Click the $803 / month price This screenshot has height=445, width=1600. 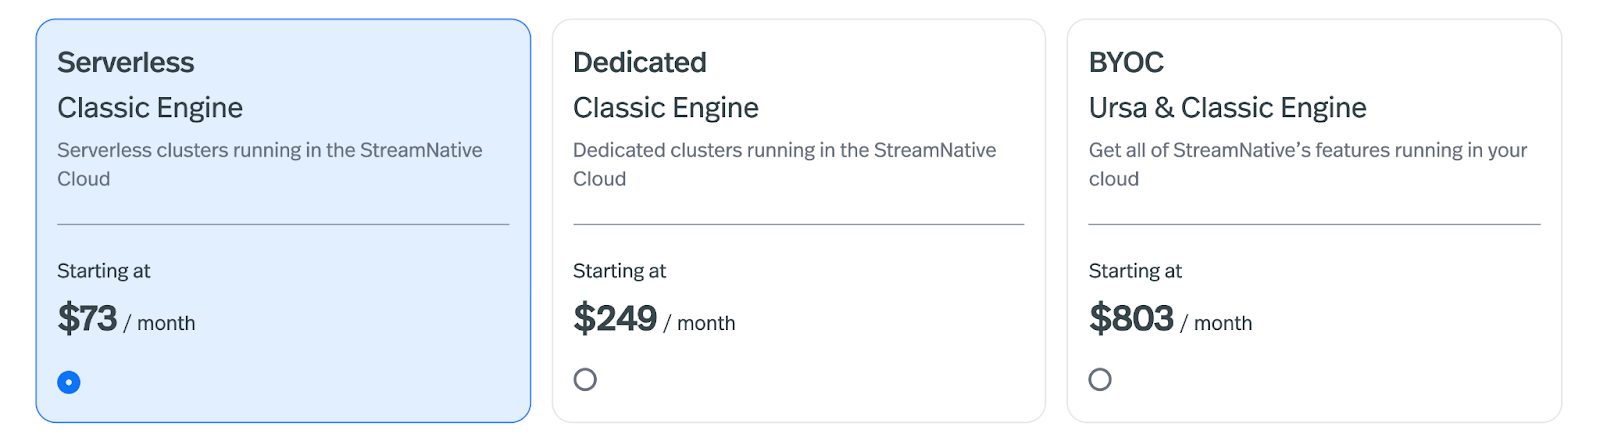tap(1170, 319)
